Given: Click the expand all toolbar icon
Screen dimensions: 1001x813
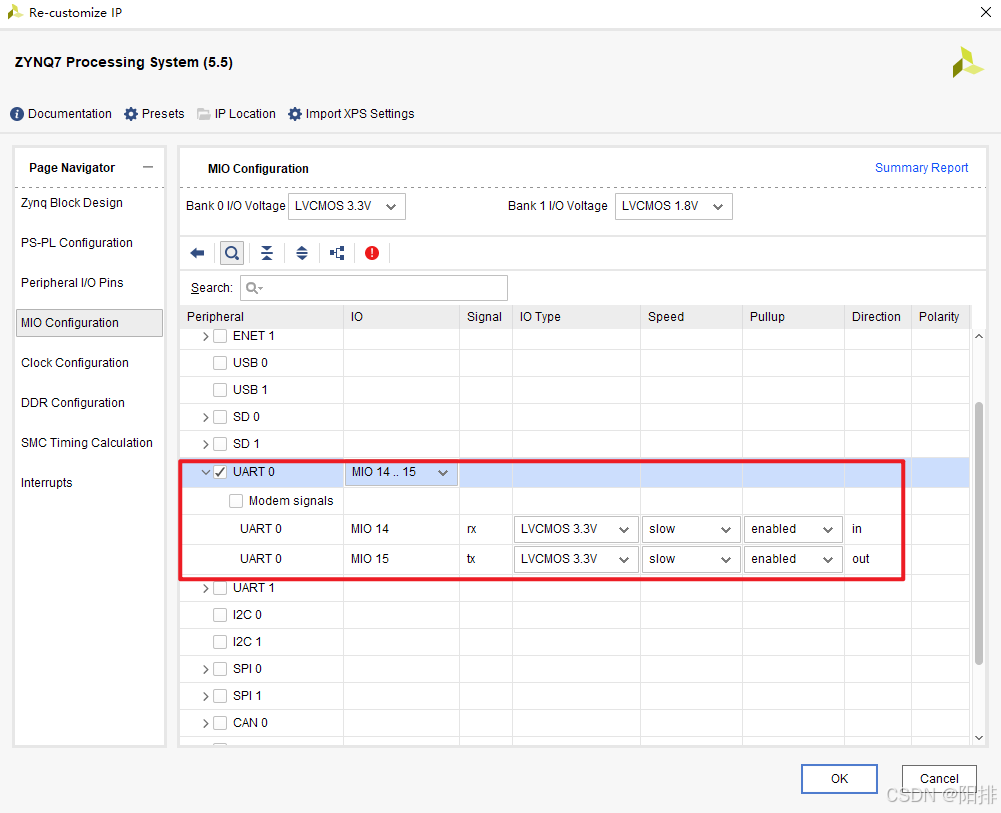Looking at the screenshot, I should coord(302,253).
